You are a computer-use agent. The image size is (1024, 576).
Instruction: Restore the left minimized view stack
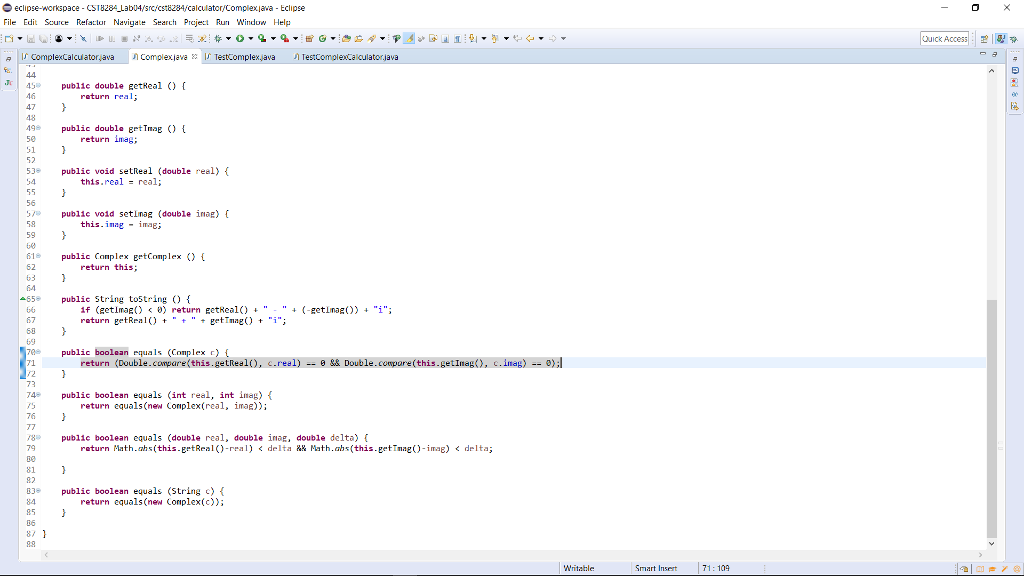(x=8, y=58)
